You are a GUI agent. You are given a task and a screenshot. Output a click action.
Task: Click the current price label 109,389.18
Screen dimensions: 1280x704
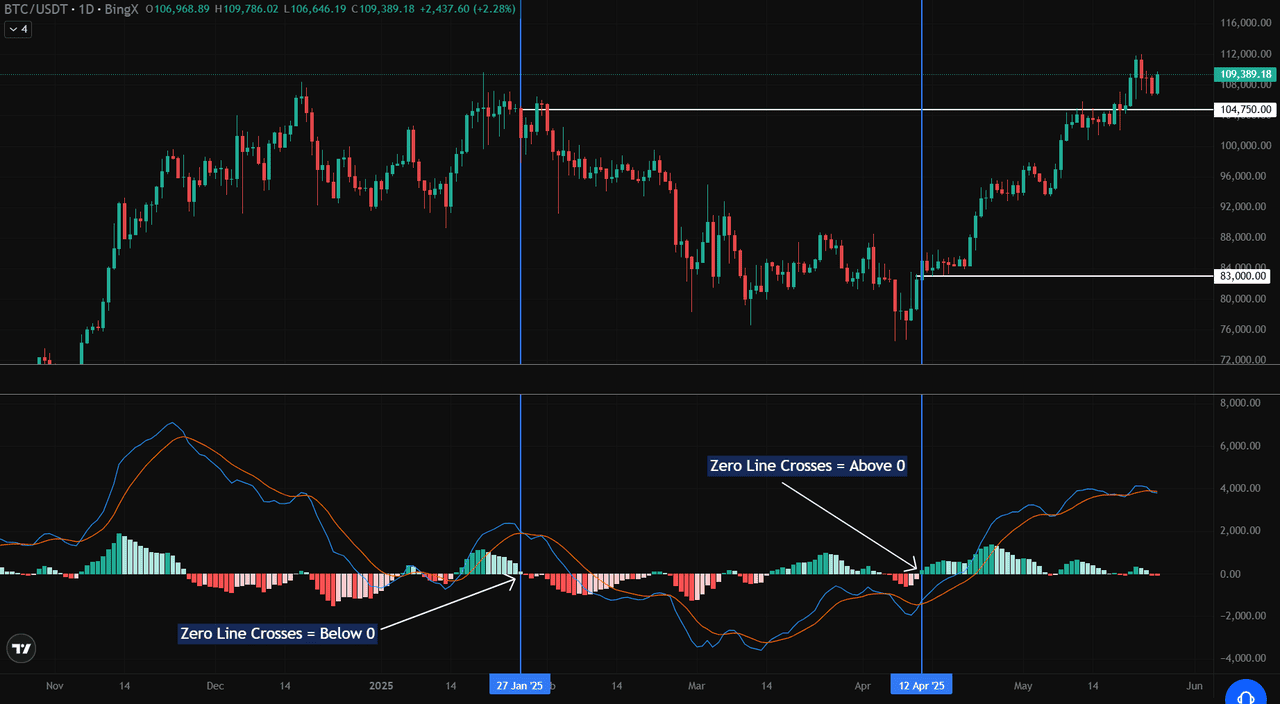click(x=1245, y=74)
